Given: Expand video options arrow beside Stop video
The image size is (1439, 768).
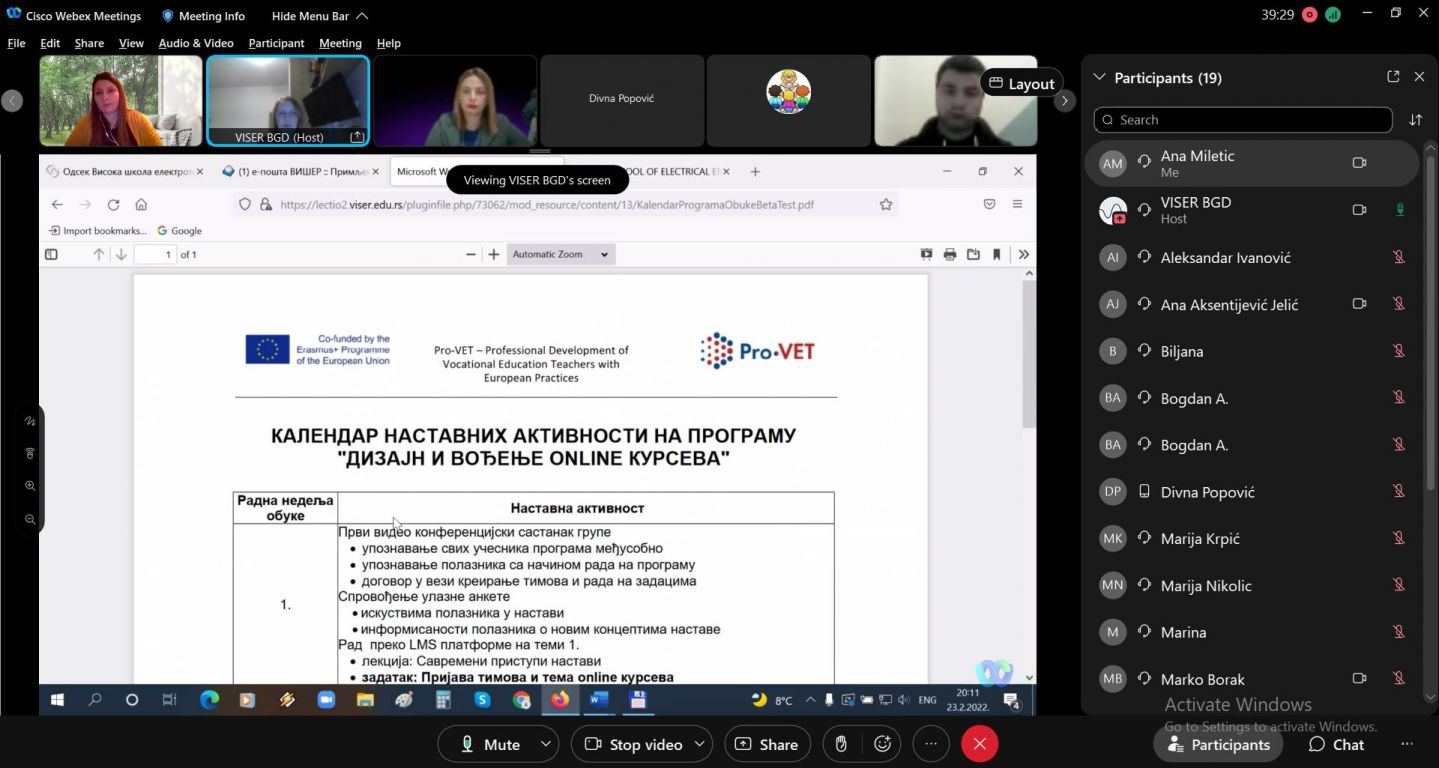Looking at the screenshot, I should point(700,744).
